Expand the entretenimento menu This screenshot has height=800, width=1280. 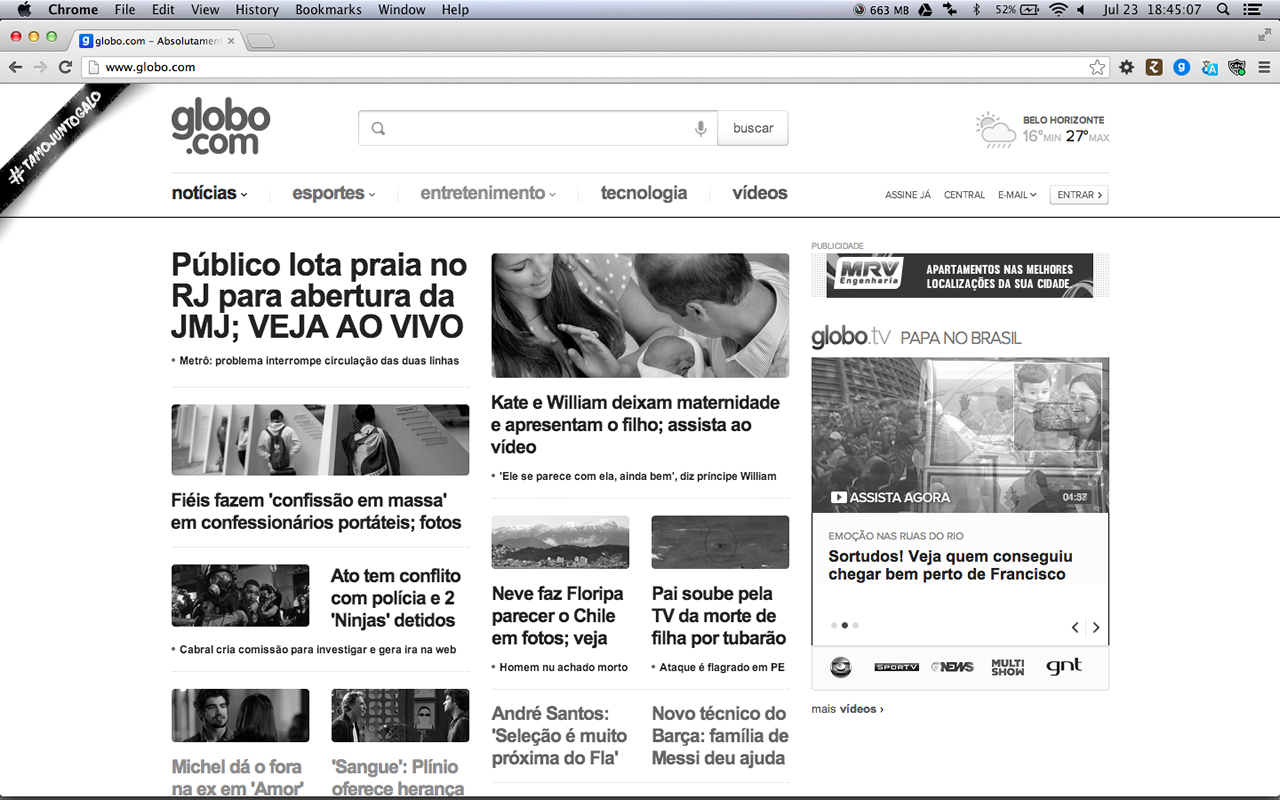click(487, 193)
